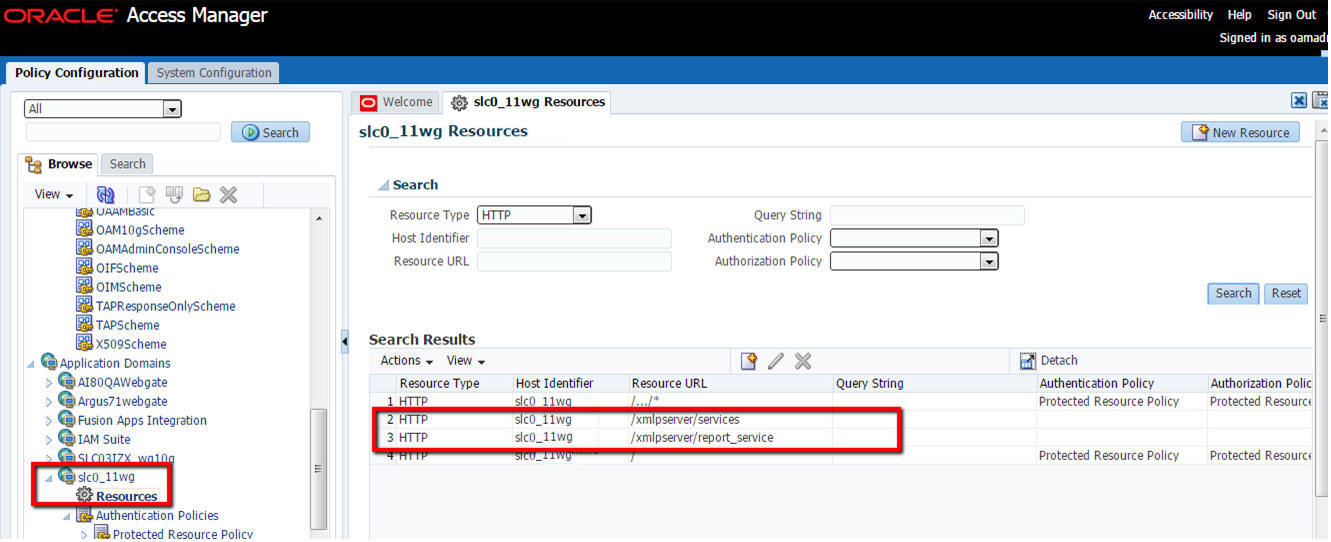Click the Resource URL input field
This screenshot has height=542, width=1331.
574,261
